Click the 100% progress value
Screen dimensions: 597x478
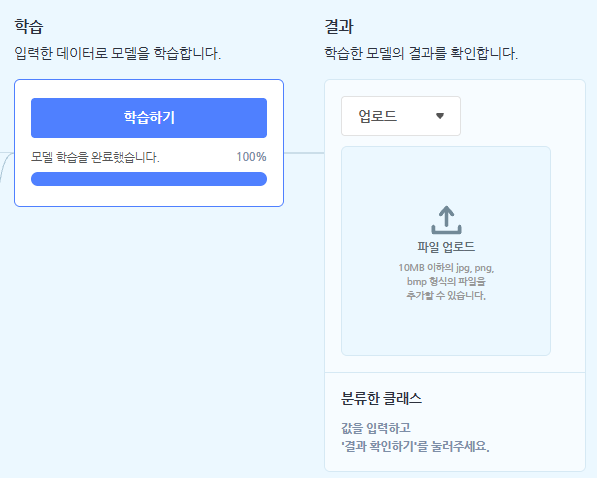(251, 157)
